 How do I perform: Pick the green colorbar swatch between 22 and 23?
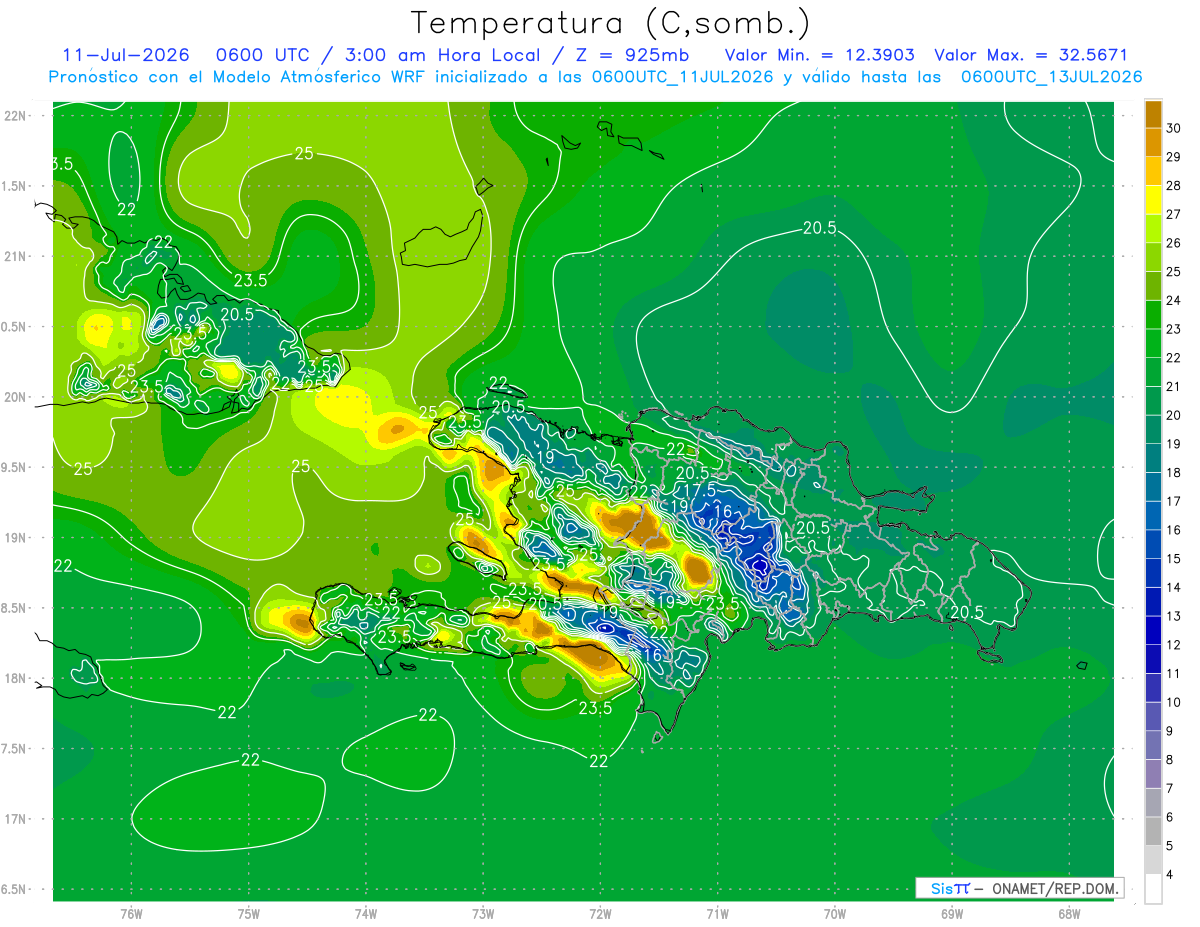click(x=1153, y=343)
